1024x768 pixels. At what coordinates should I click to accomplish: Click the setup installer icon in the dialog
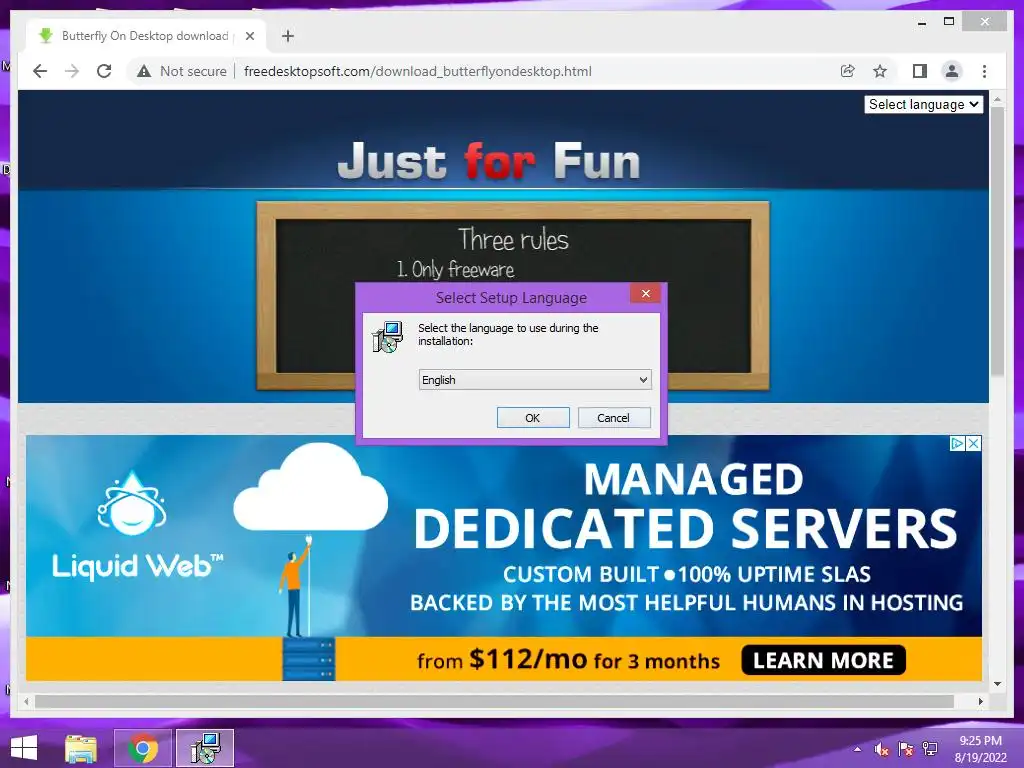pos(388,337)
